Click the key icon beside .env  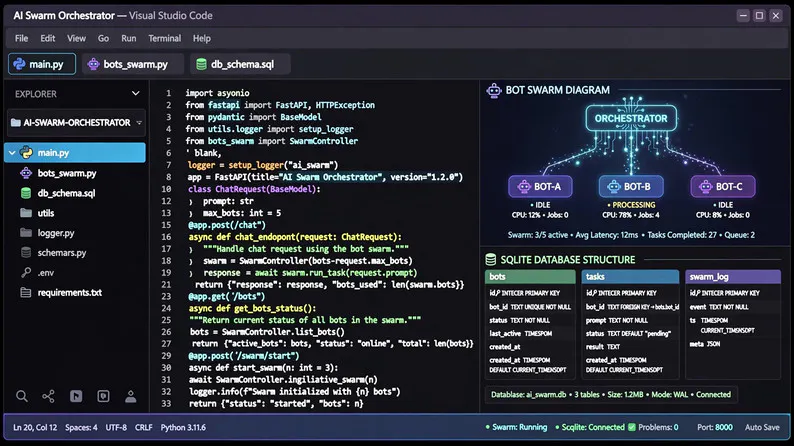[26, 272]
